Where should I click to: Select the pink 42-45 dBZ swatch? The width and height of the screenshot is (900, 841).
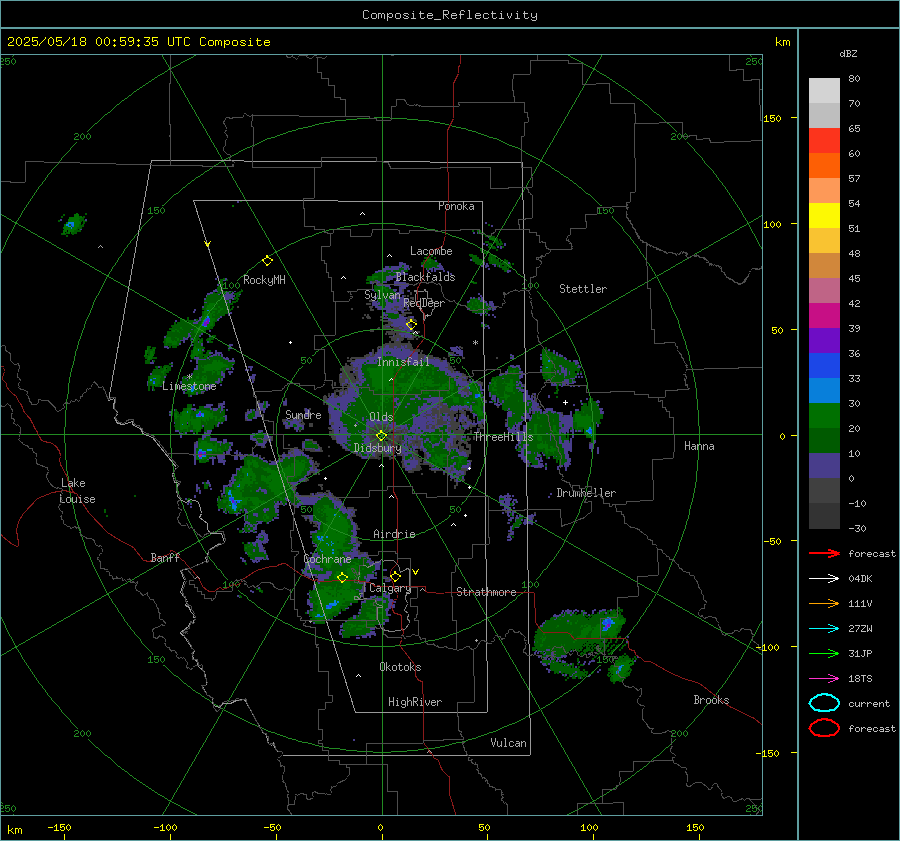pyautogui.click(x=824, y=291)
